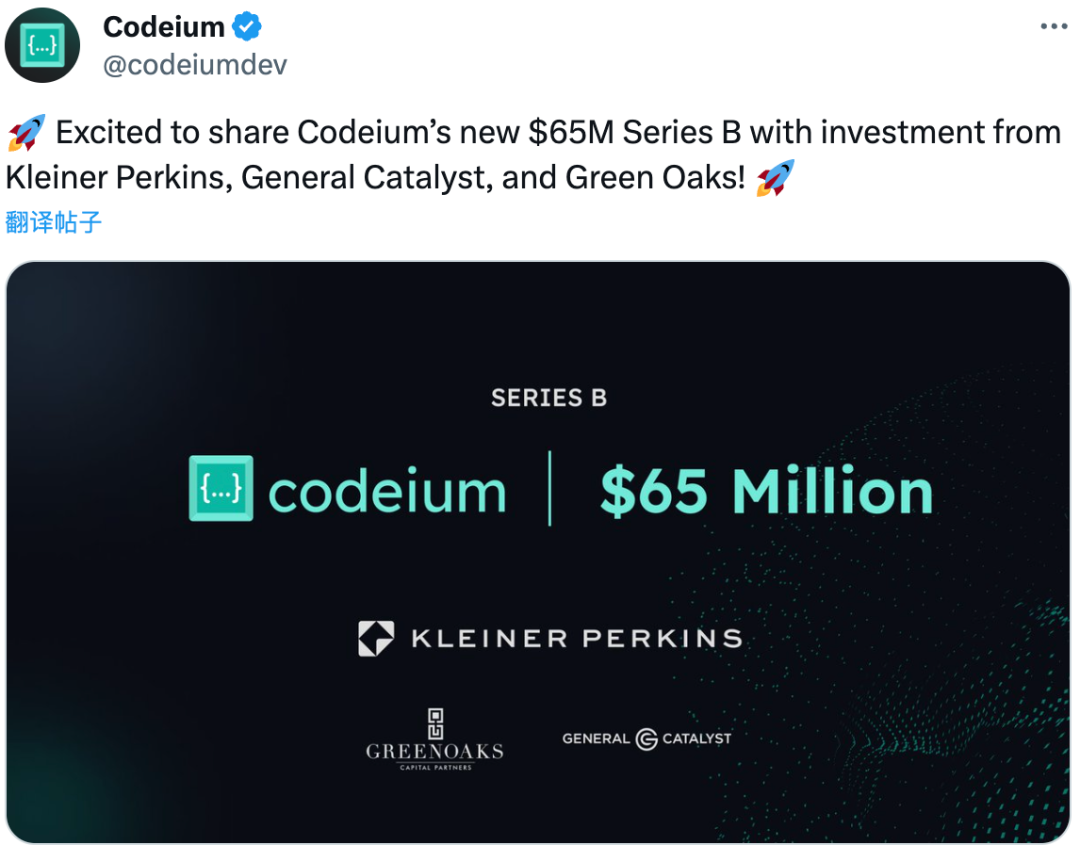1080x861 pixels.
Task: Click the "GREENOAKS" wordmark text
Action: click(434, 751)
